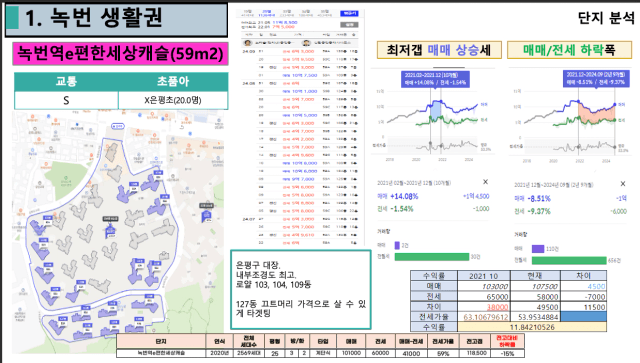Click the 11500 cell

(584, 307)
